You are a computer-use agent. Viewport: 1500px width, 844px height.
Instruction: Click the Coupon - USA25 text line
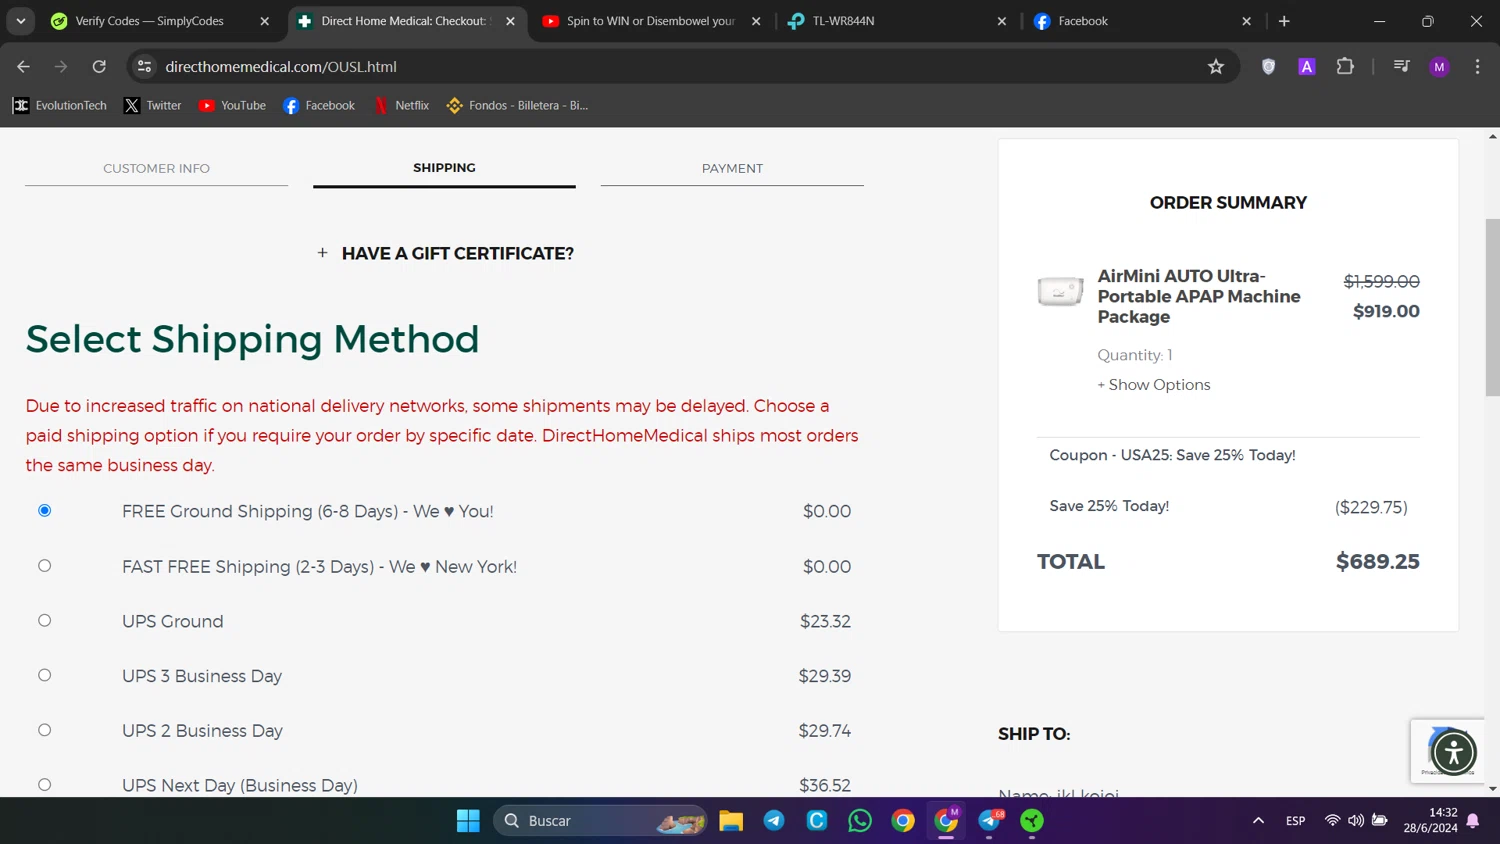click(x=1172, y=455)
